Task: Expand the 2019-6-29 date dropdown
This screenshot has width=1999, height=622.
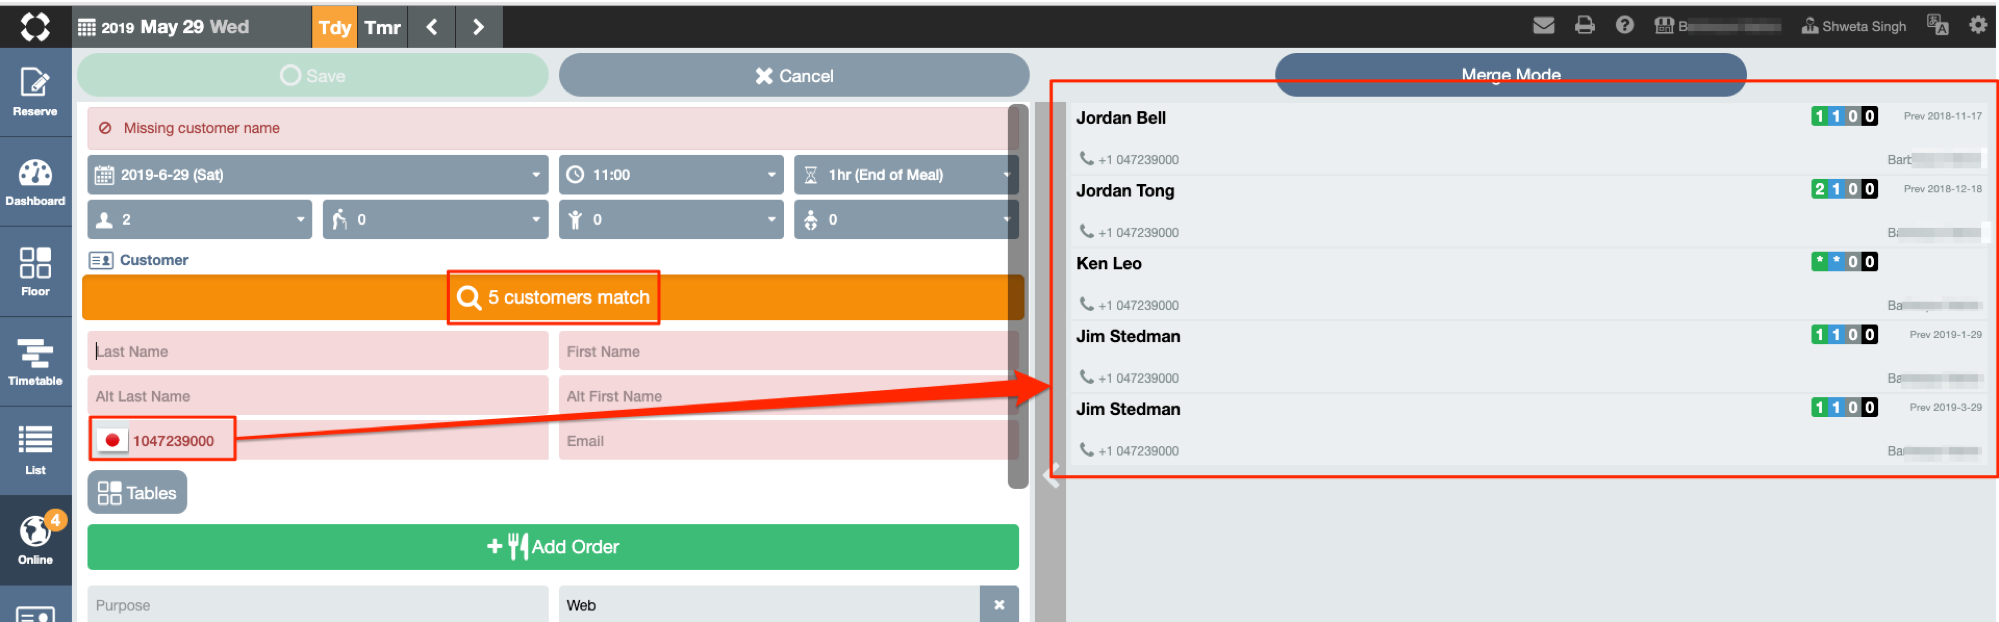Action: [x=317, y=175]
